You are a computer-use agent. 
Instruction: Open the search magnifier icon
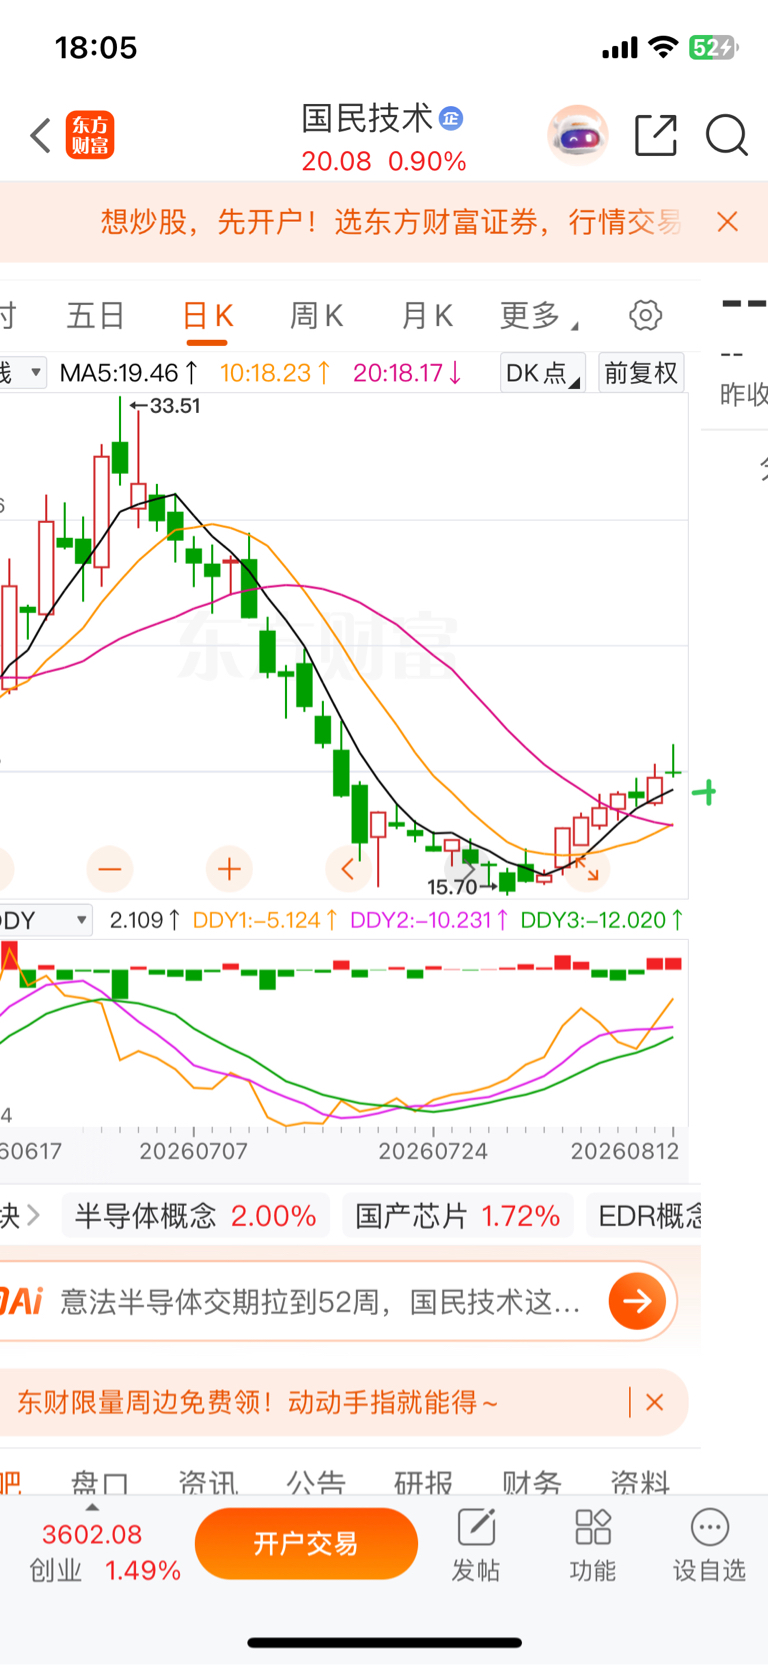click(727, 135)
